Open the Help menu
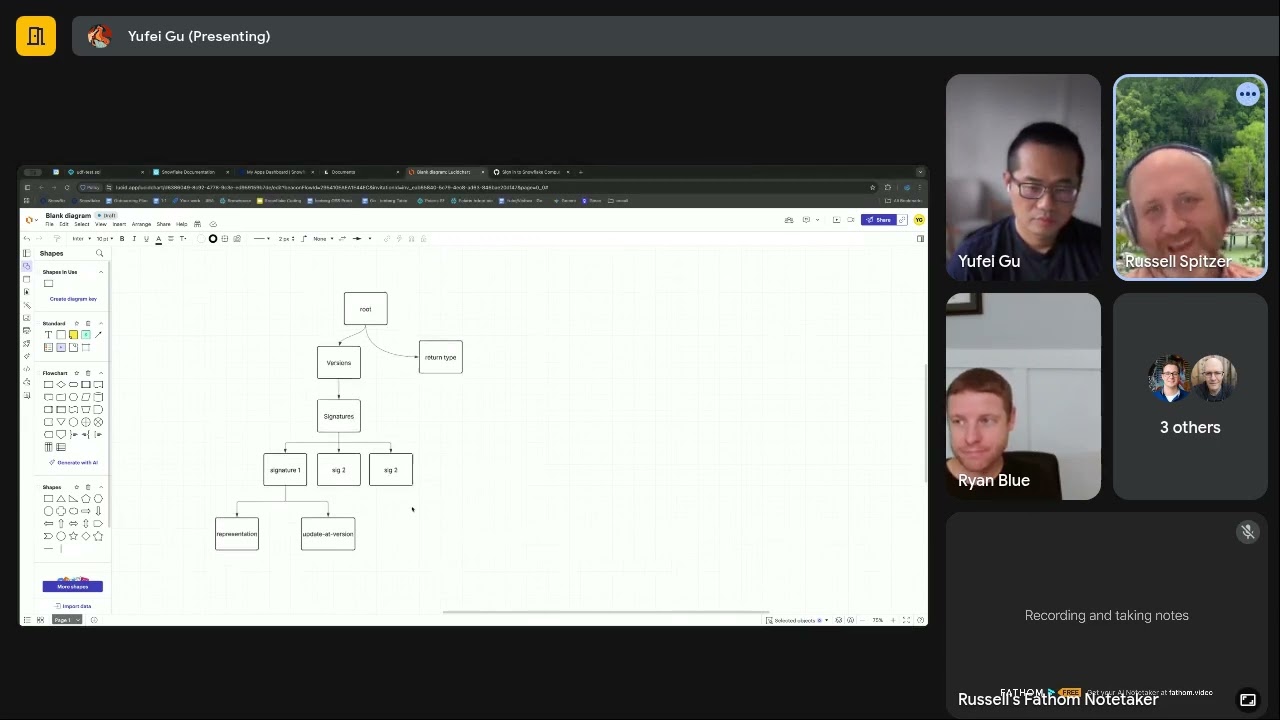The height and width of the screenshot is (720, 1280). pos(181,224)
